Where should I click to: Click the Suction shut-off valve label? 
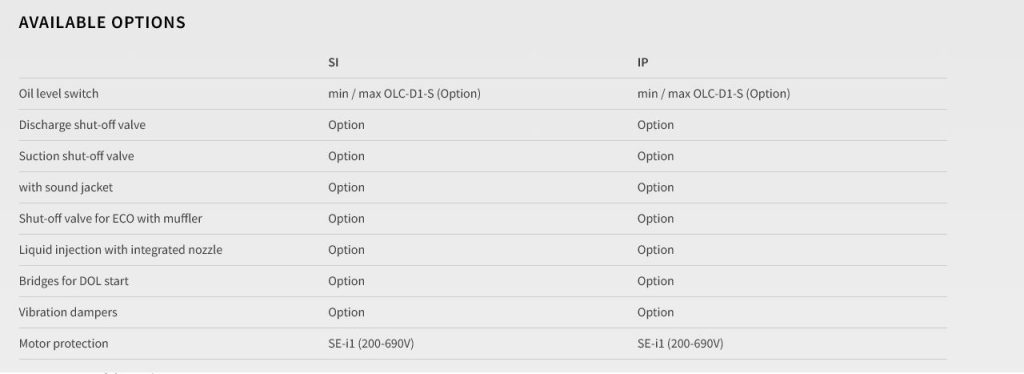pos(76,156)
